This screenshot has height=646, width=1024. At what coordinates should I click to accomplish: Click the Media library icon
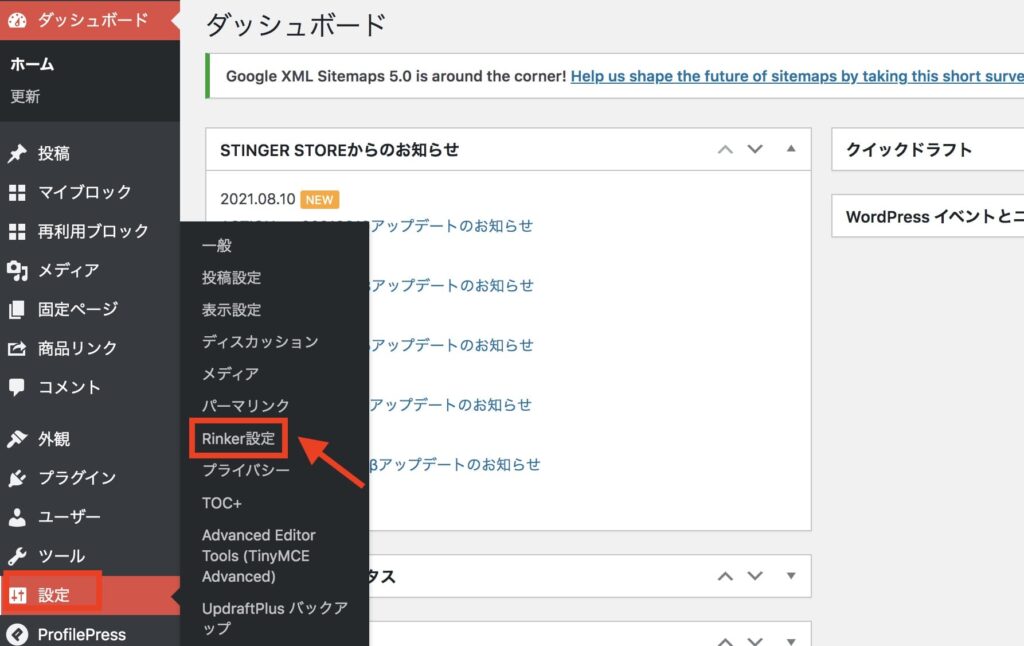coord(18,270)
